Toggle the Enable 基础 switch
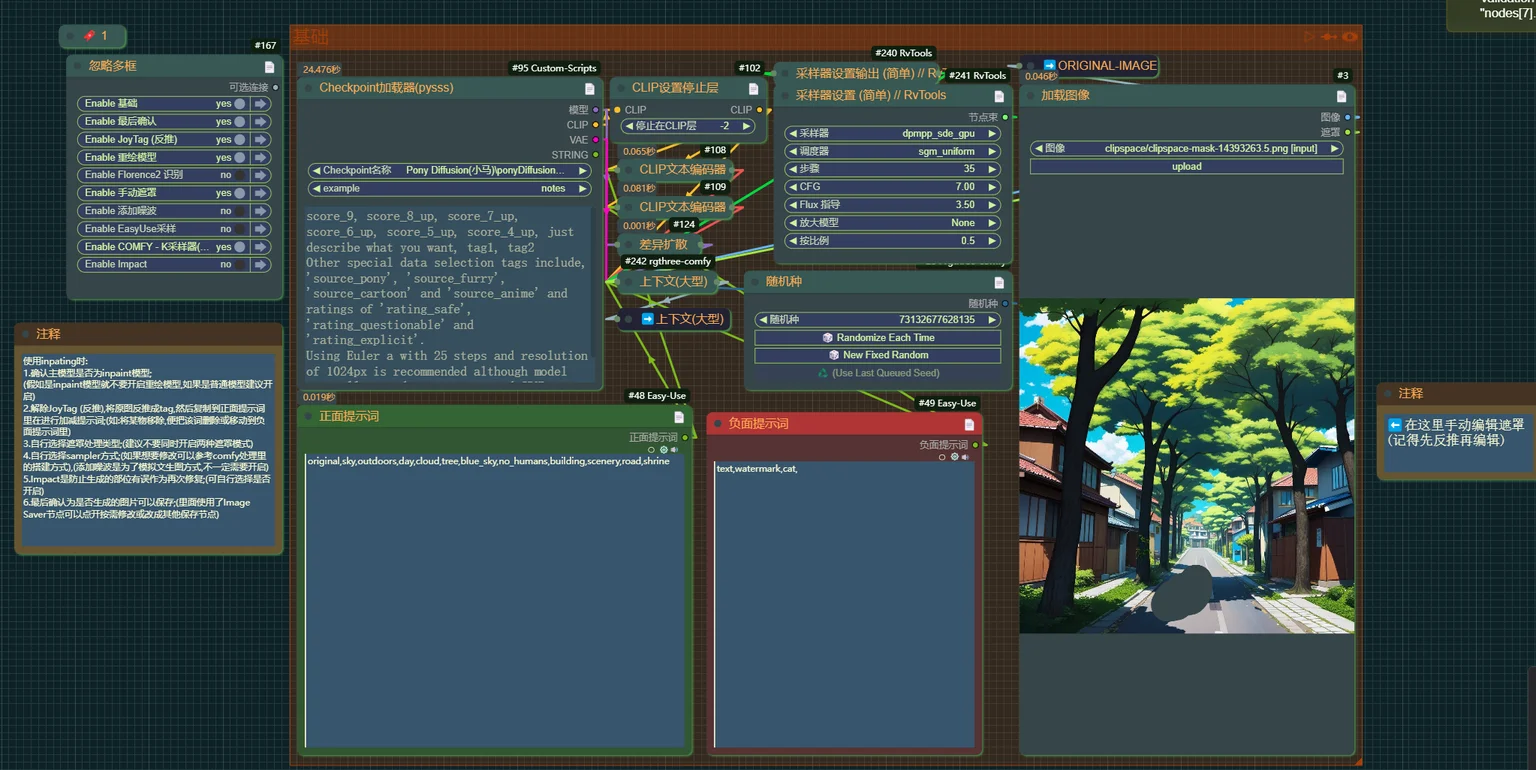This screenshot has height=770, width=1536. tap(240, 104)
